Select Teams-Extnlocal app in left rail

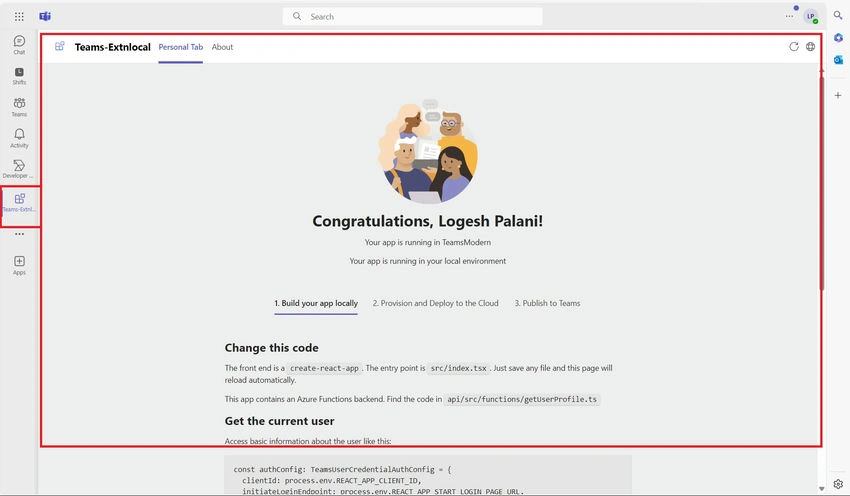click(20, 202)
